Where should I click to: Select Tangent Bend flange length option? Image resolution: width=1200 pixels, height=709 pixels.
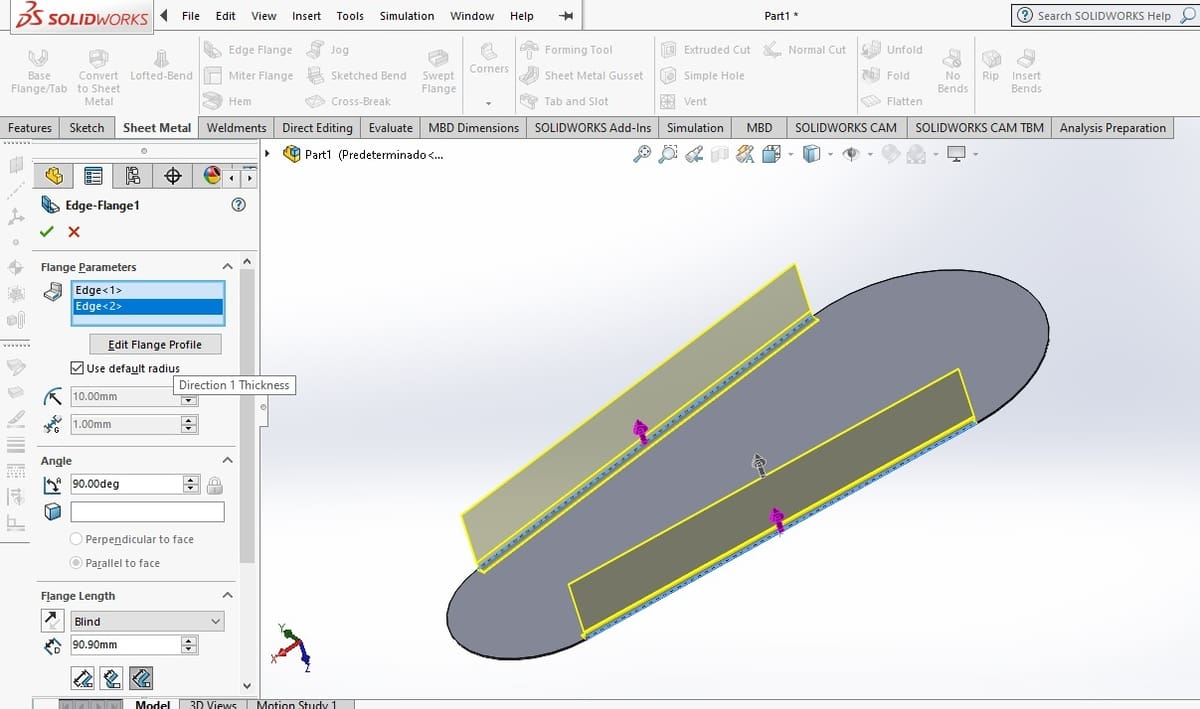141,678
